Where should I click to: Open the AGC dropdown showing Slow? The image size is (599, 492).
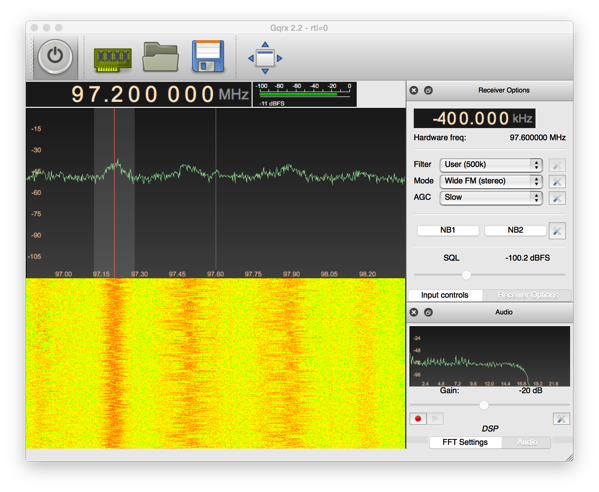tap(491, 197)
